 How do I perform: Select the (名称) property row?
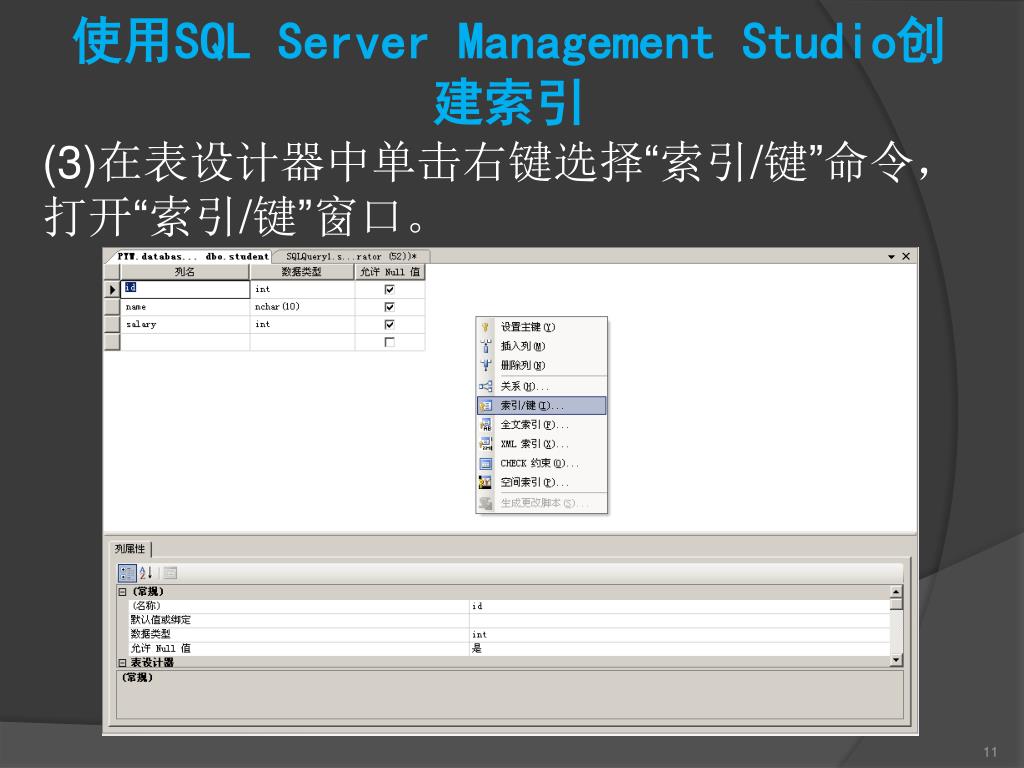pyautogui.click(x=509, y=606)
